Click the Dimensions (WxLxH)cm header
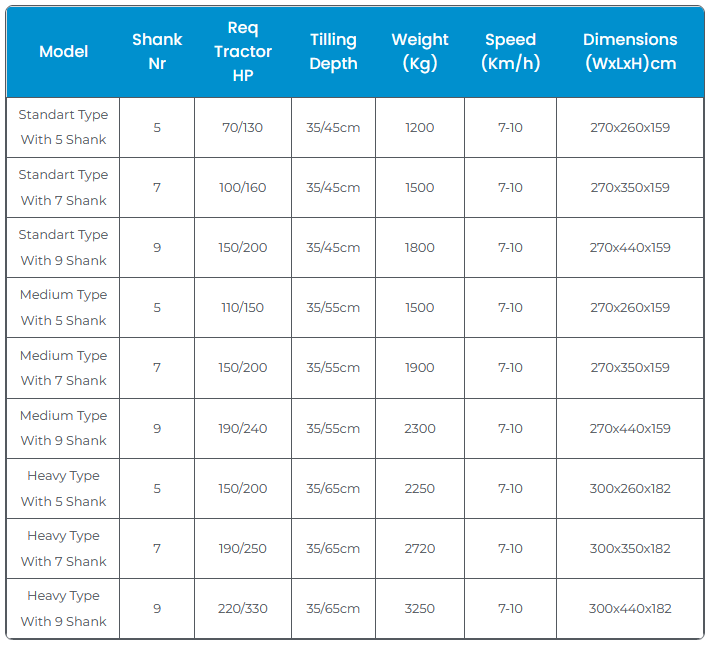The height and width of the screenshot is (654, 717). click(x=630, y=52)
